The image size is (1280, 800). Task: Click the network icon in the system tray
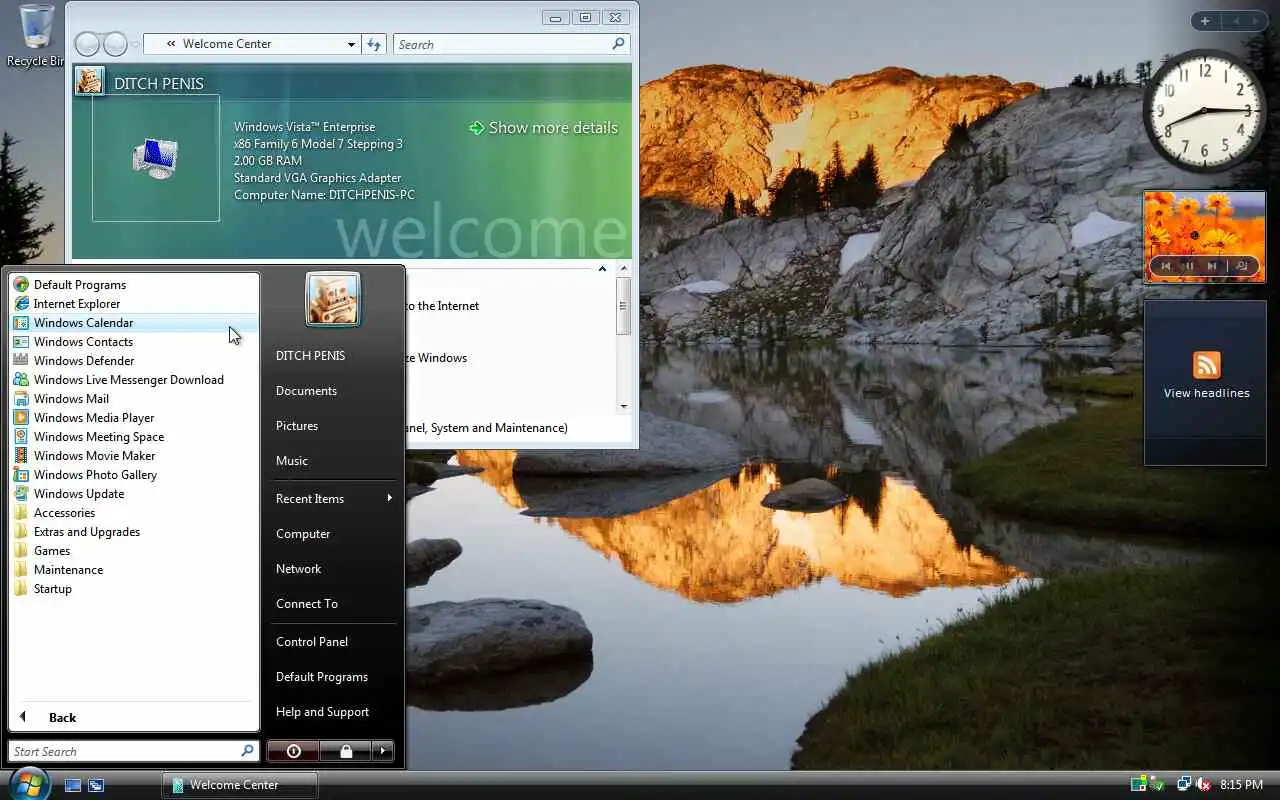click(x=1184, y=785)
